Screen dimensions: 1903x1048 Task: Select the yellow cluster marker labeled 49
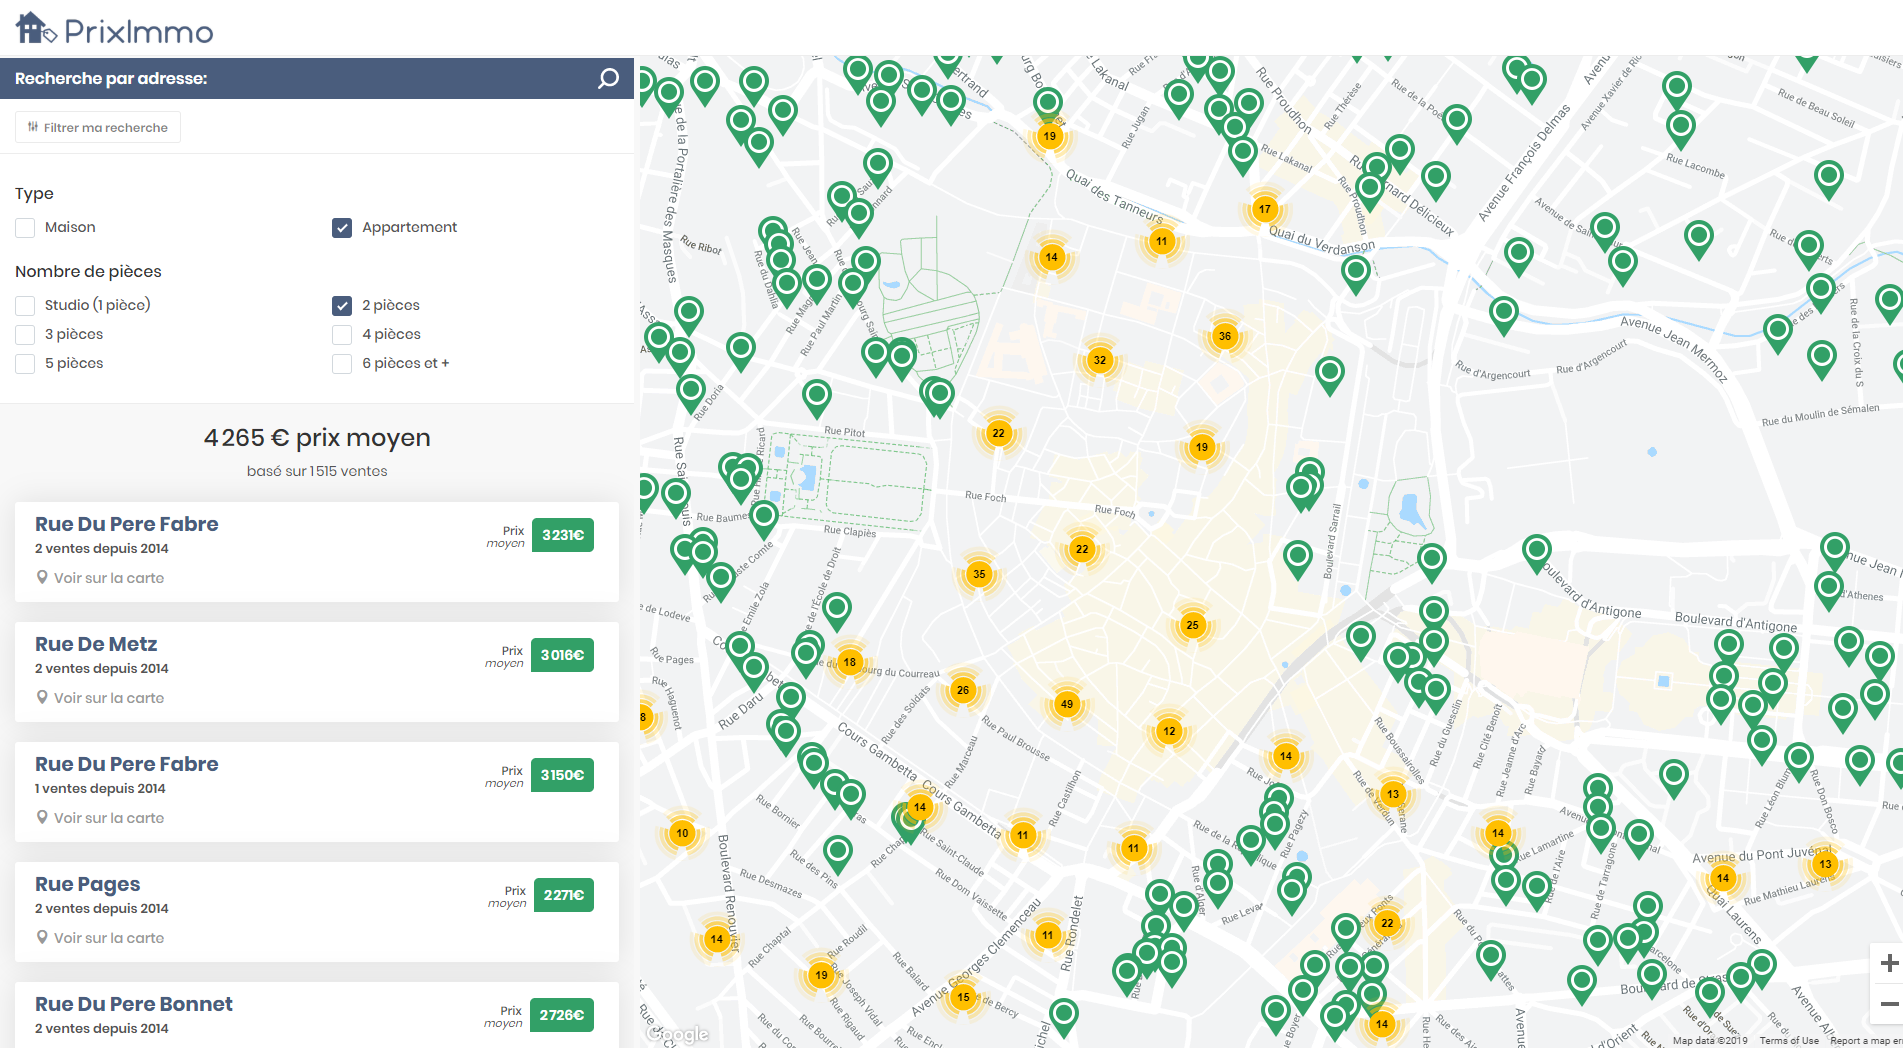[x=1067, y=704]
